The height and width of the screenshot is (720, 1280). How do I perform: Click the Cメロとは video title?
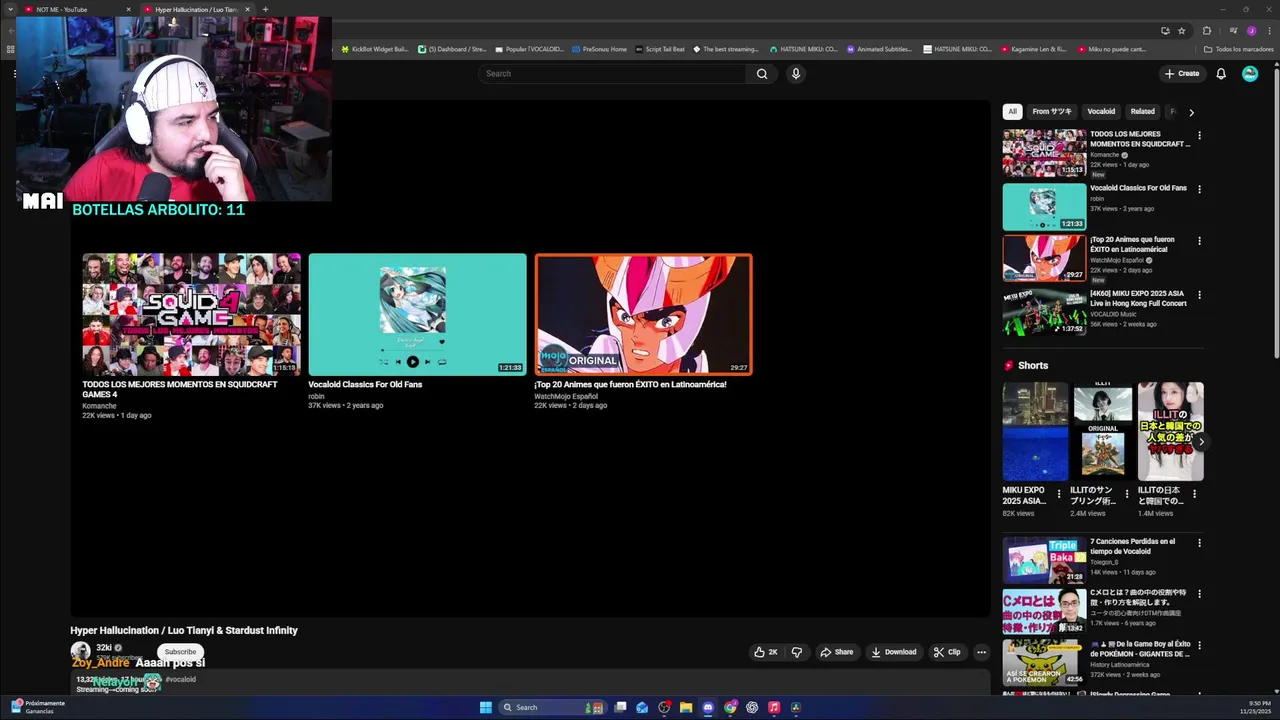coord(1136,597)
